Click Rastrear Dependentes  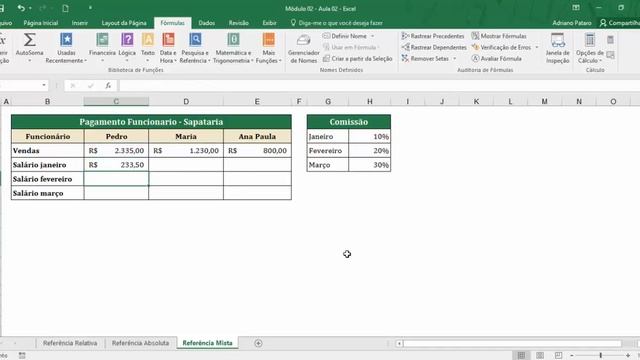click(x=434, y=47)
